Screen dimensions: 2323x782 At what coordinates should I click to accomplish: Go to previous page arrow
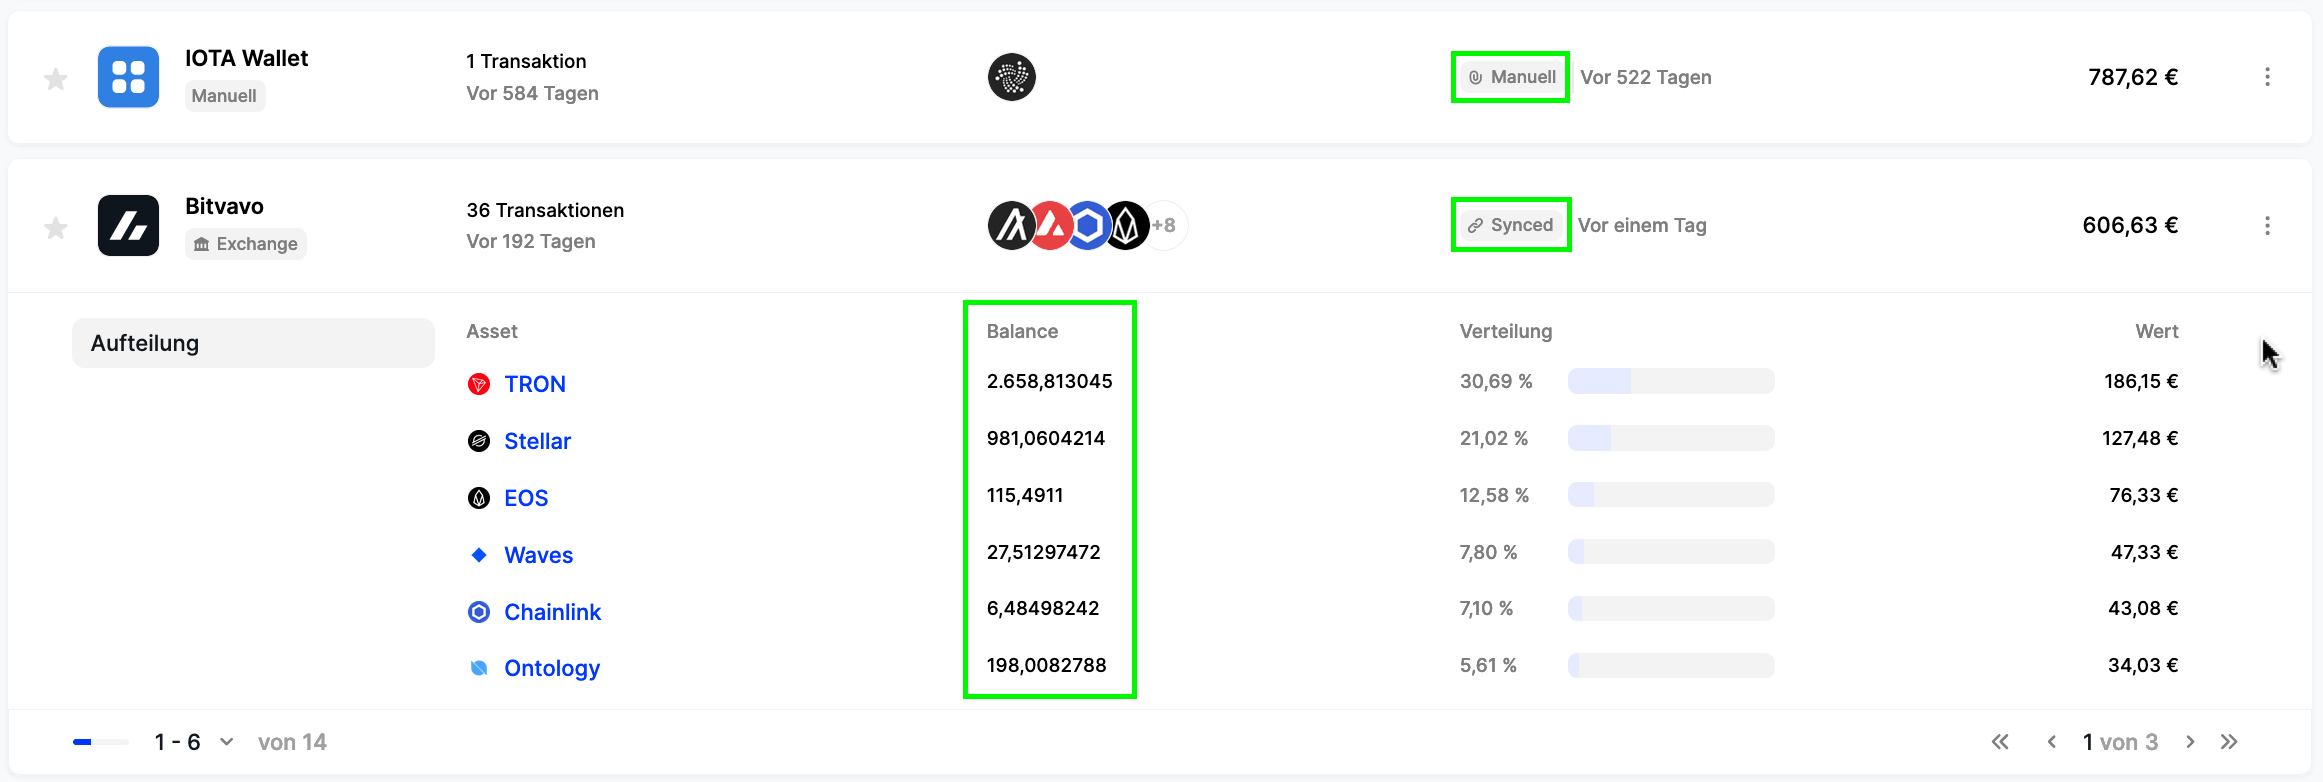[2051, 742]
